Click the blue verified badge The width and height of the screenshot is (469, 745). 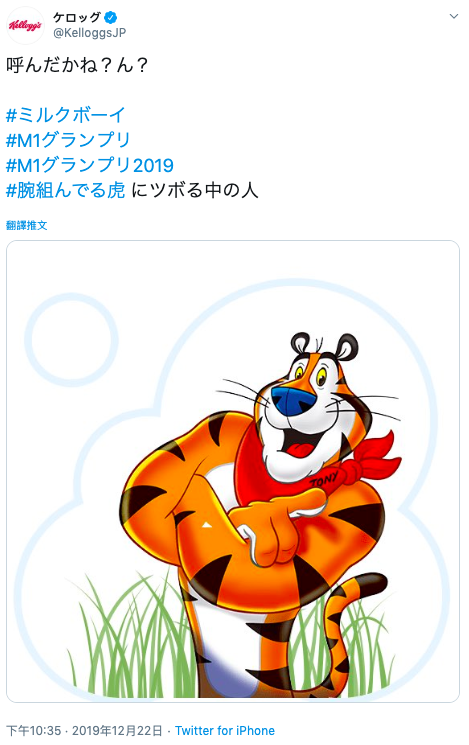tap(110, 18)
